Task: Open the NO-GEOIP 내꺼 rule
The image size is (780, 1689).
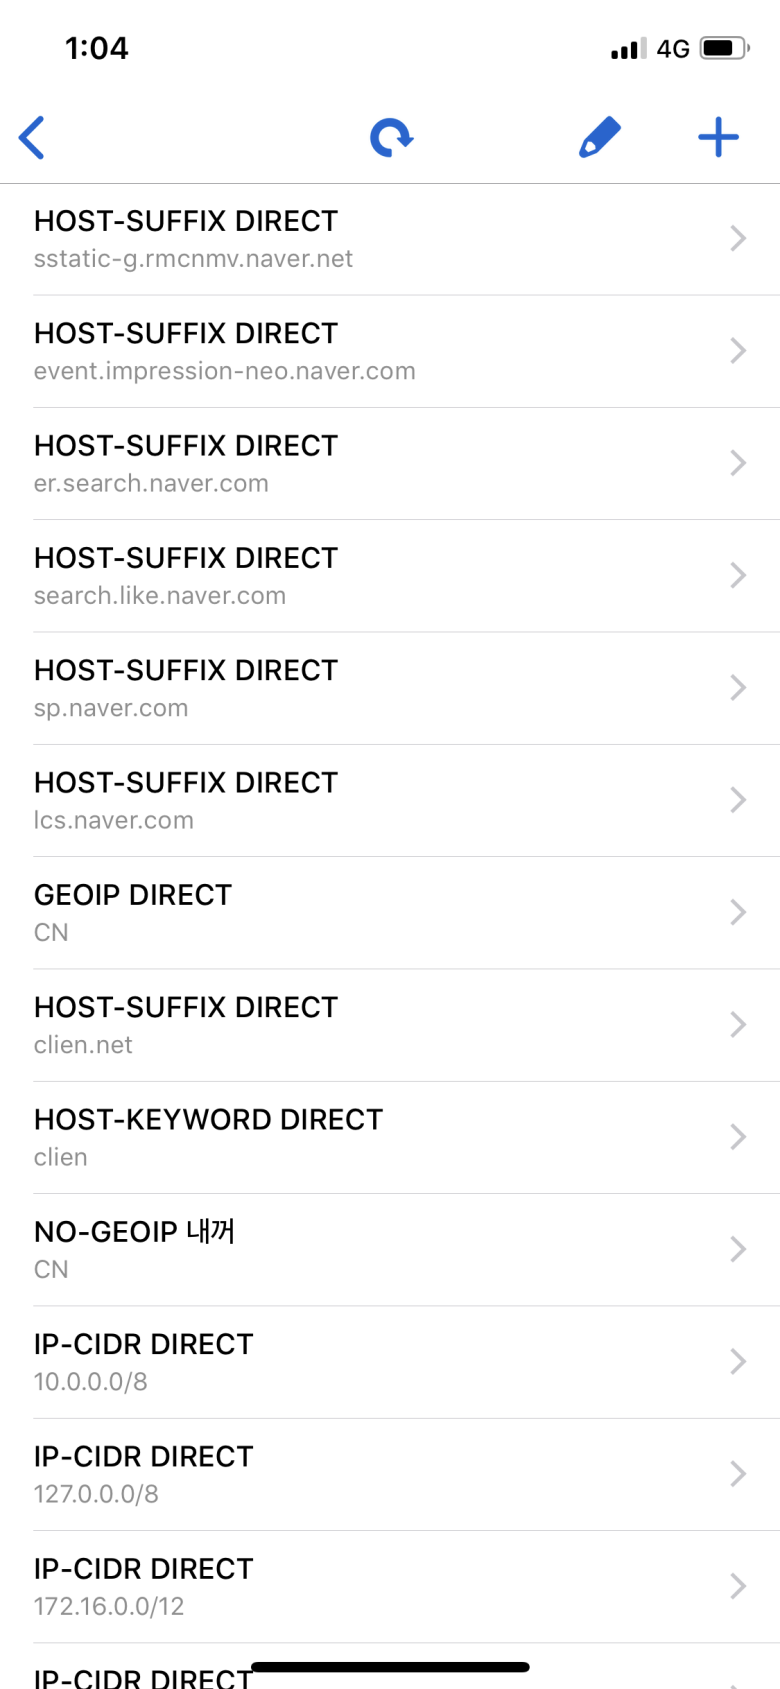Action: [x=300, y=1249]
